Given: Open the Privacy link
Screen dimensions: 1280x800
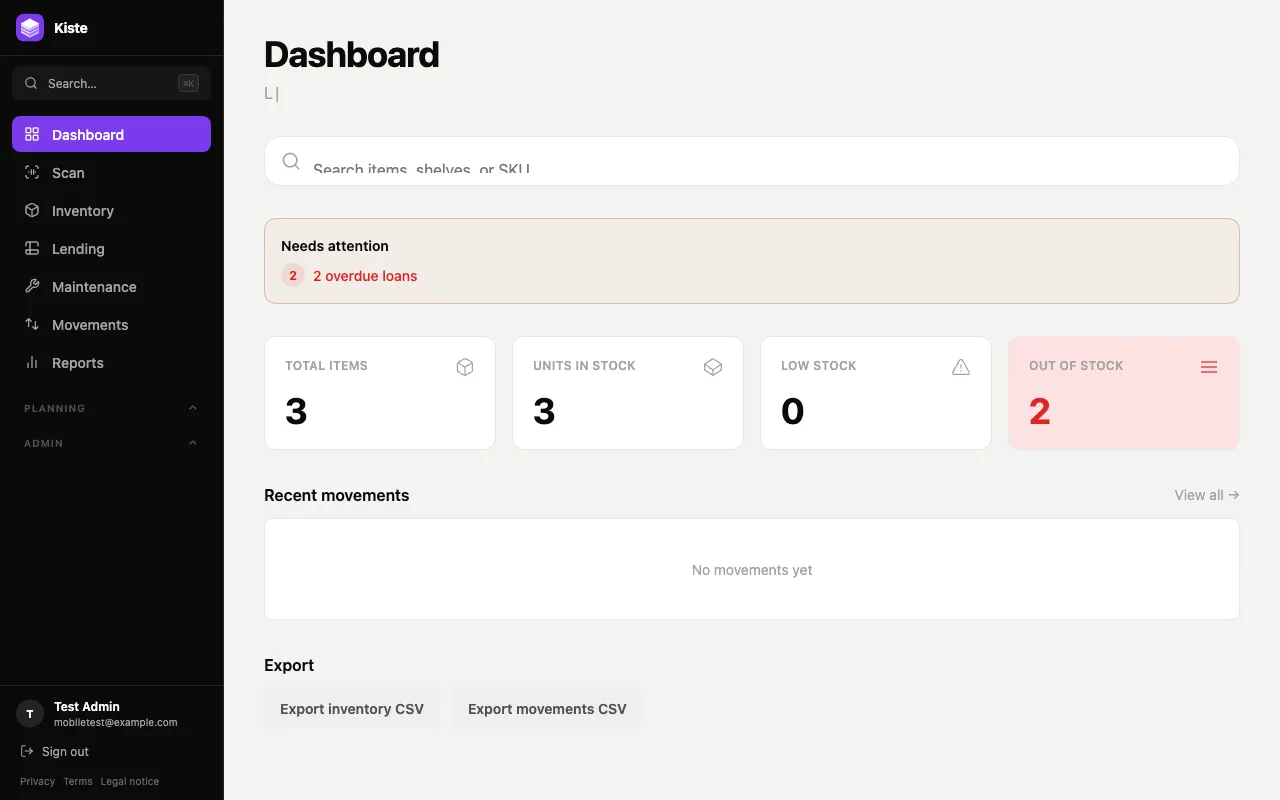Looking at the screenshot, I should (37, 781).
